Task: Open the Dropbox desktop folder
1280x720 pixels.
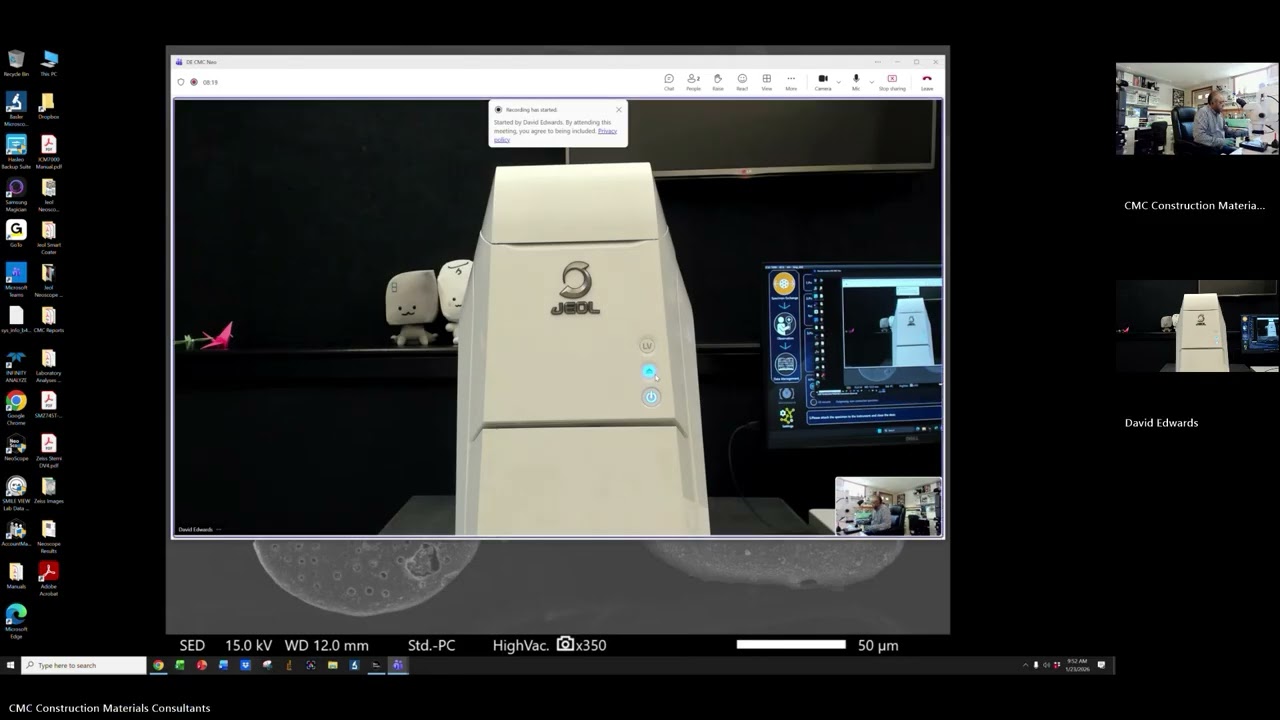Action: pos(48,106)
